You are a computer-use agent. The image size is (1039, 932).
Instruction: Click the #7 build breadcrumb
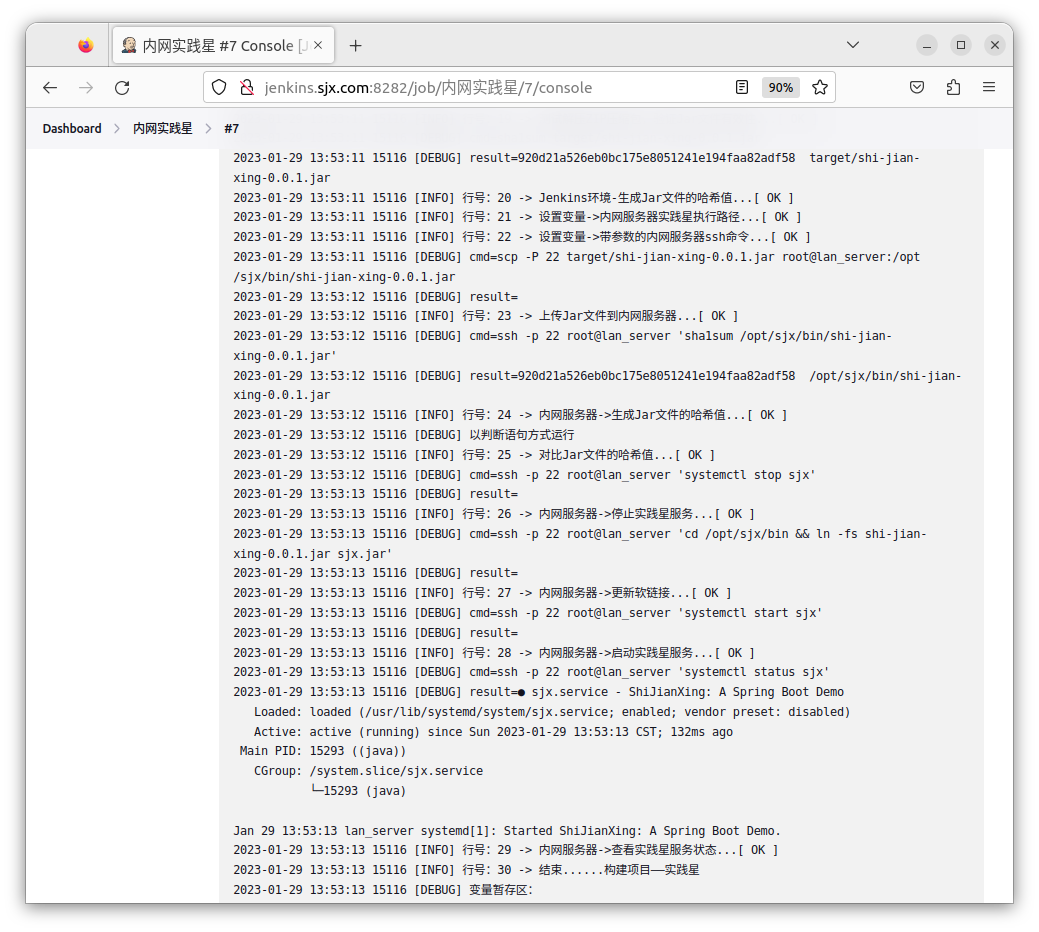tap(231, 129)
